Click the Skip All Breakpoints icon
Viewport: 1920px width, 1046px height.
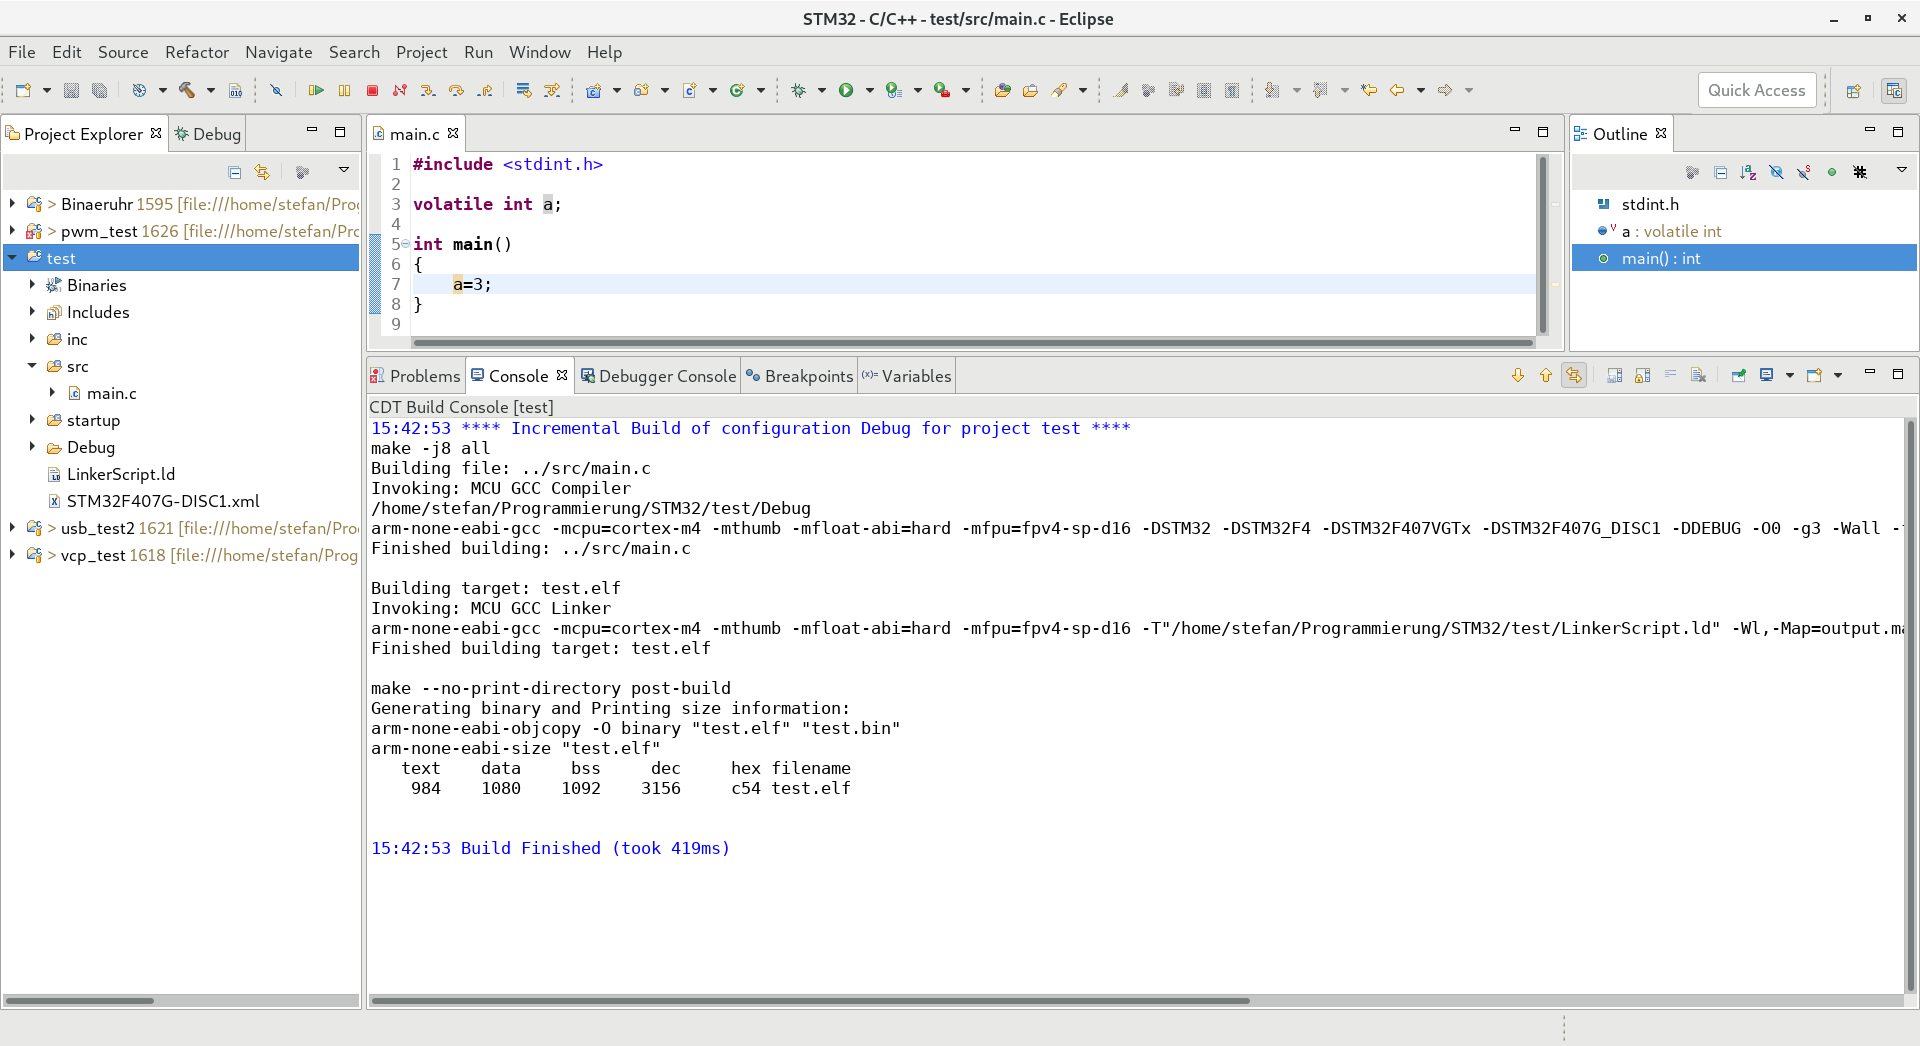pyautogui.click(x=276, y=90)
